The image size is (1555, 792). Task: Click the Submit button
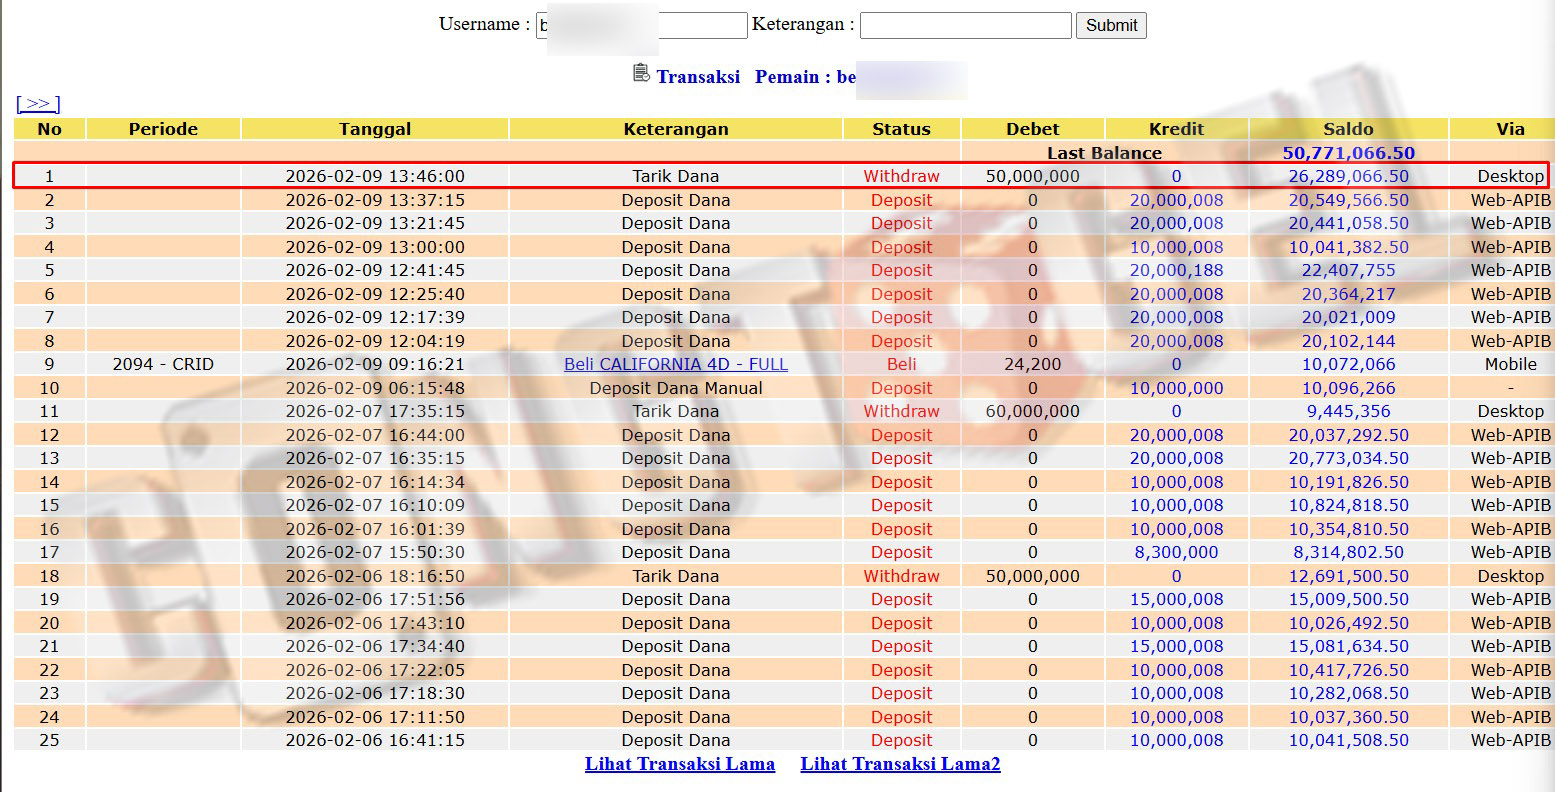point(1111,25)
